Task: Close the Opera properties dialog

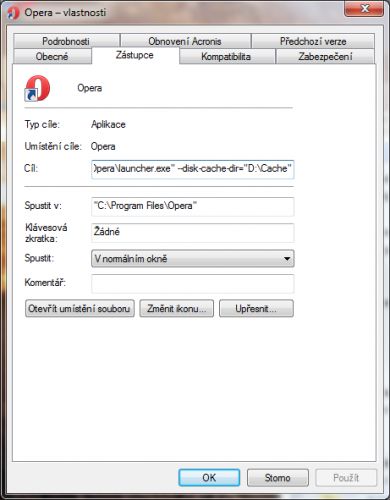Action: click(x=364, y=9)
